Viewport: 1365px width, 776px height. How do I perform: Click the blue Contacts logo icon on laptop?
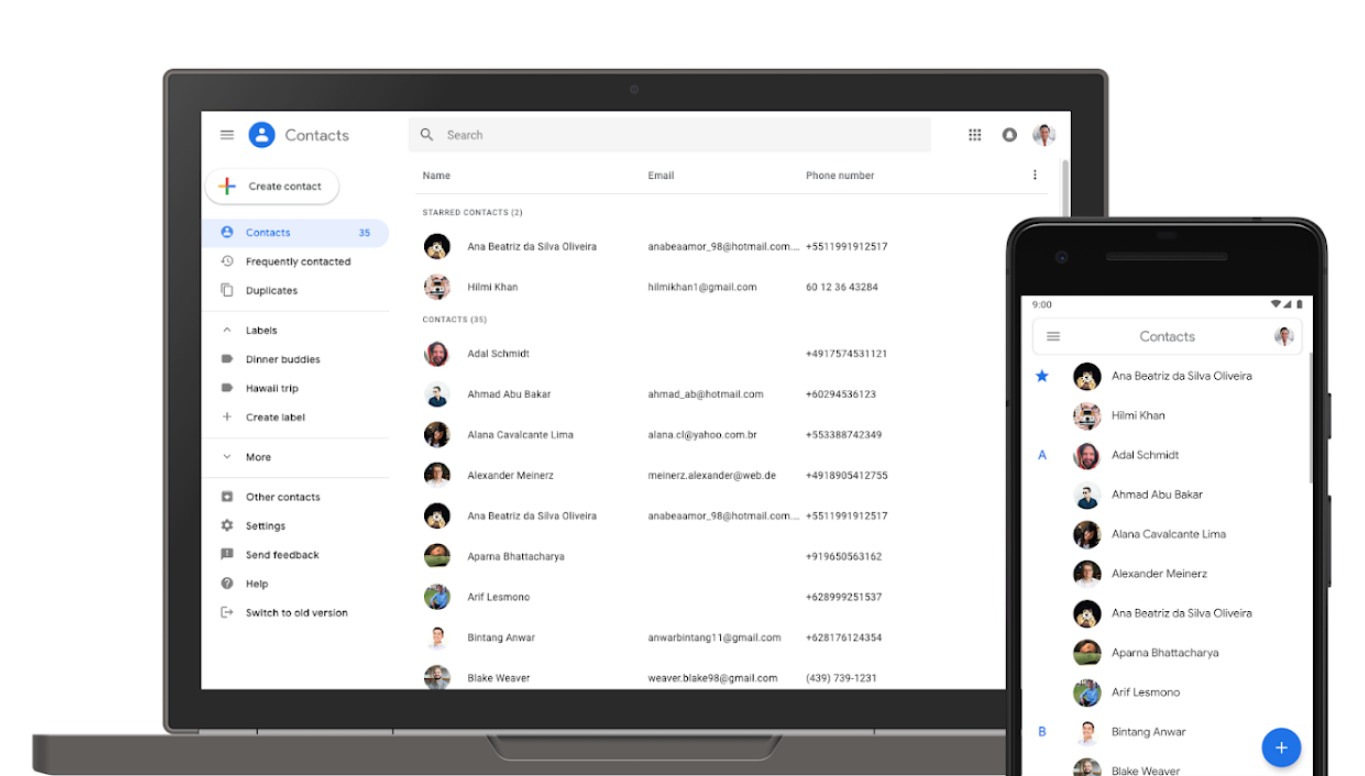pos(262,135)
